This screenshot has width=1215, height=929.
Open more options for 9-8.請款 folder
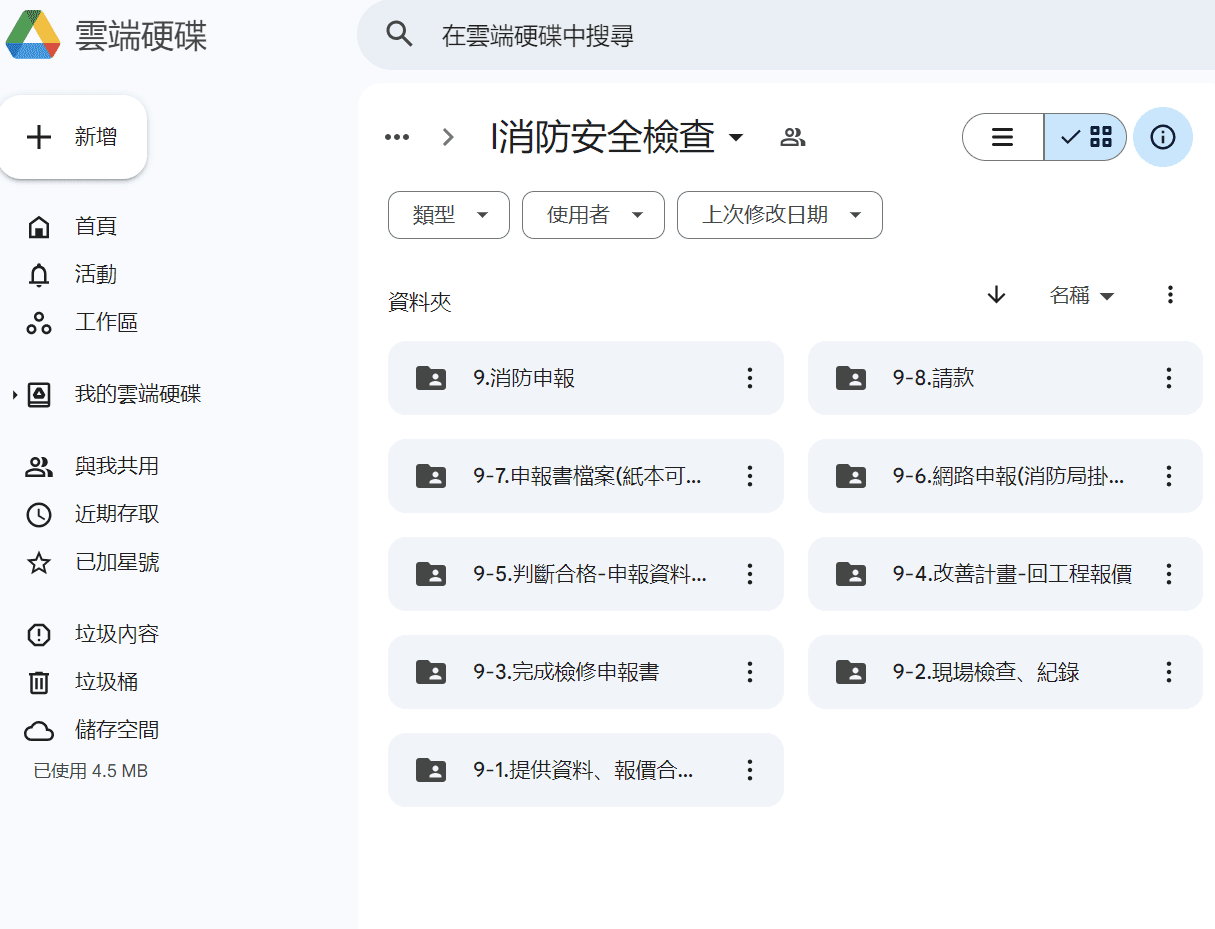(1168, 378)
